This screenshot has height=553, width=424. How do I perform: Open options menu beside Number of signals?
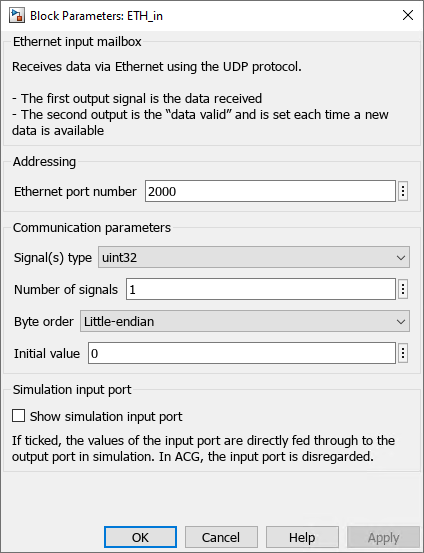403,289
